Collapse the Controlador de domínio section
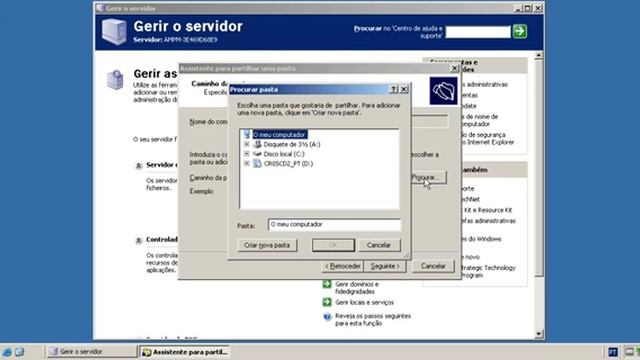 (139, 240)
